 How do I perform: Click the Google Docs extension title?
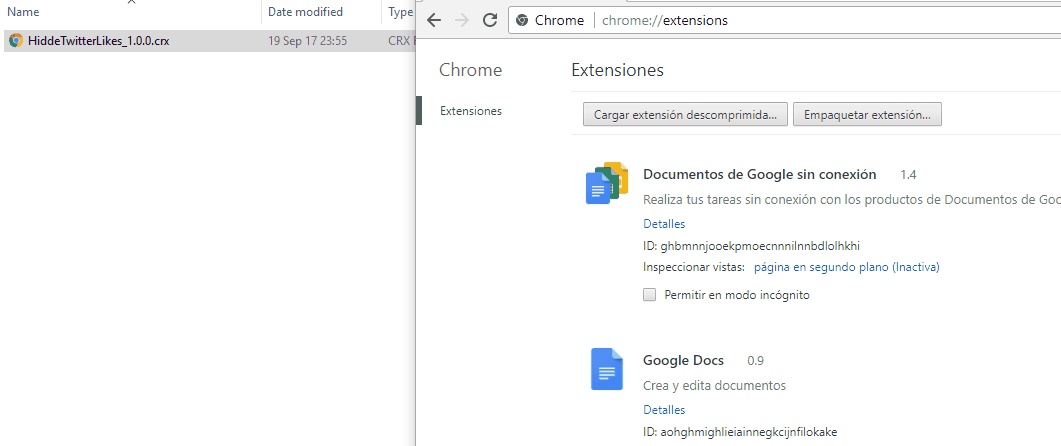[x=683, y=360]
